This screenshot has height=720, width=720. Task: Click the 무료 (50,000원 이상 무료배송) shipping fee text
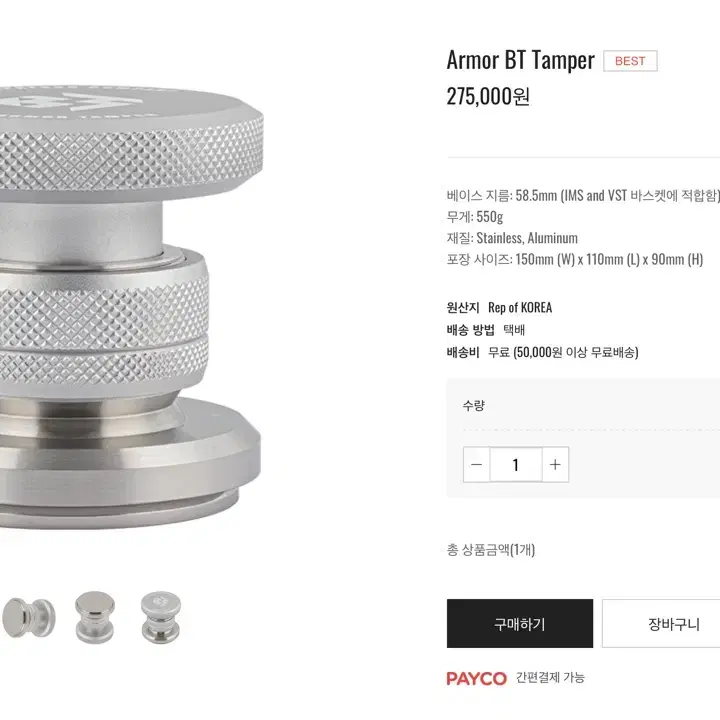(x=563, y=352)
